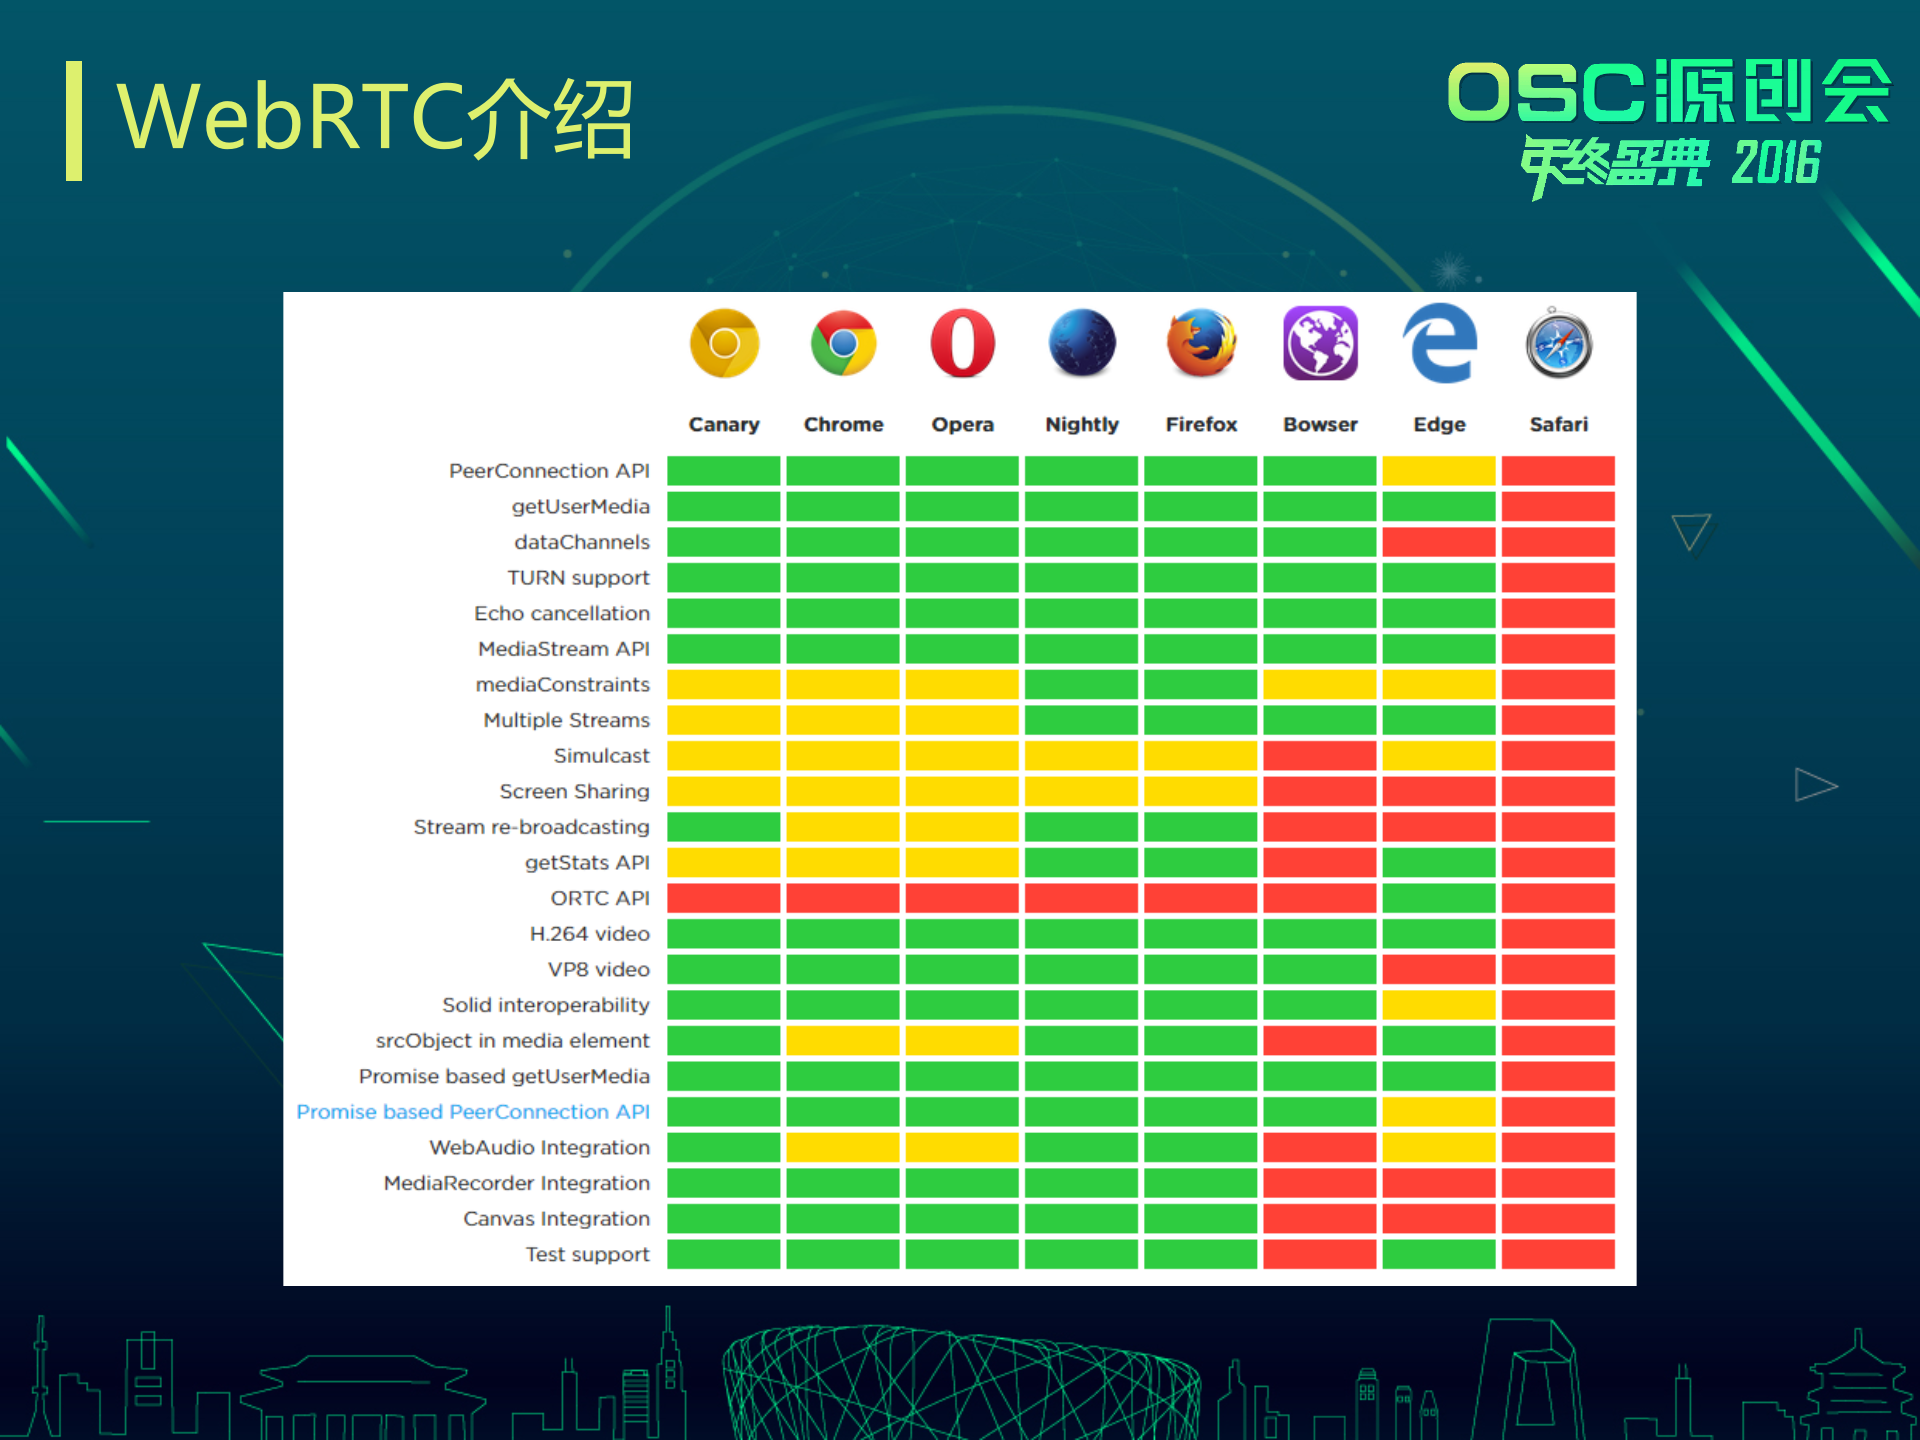Select the Chrome browser icon

843,343
